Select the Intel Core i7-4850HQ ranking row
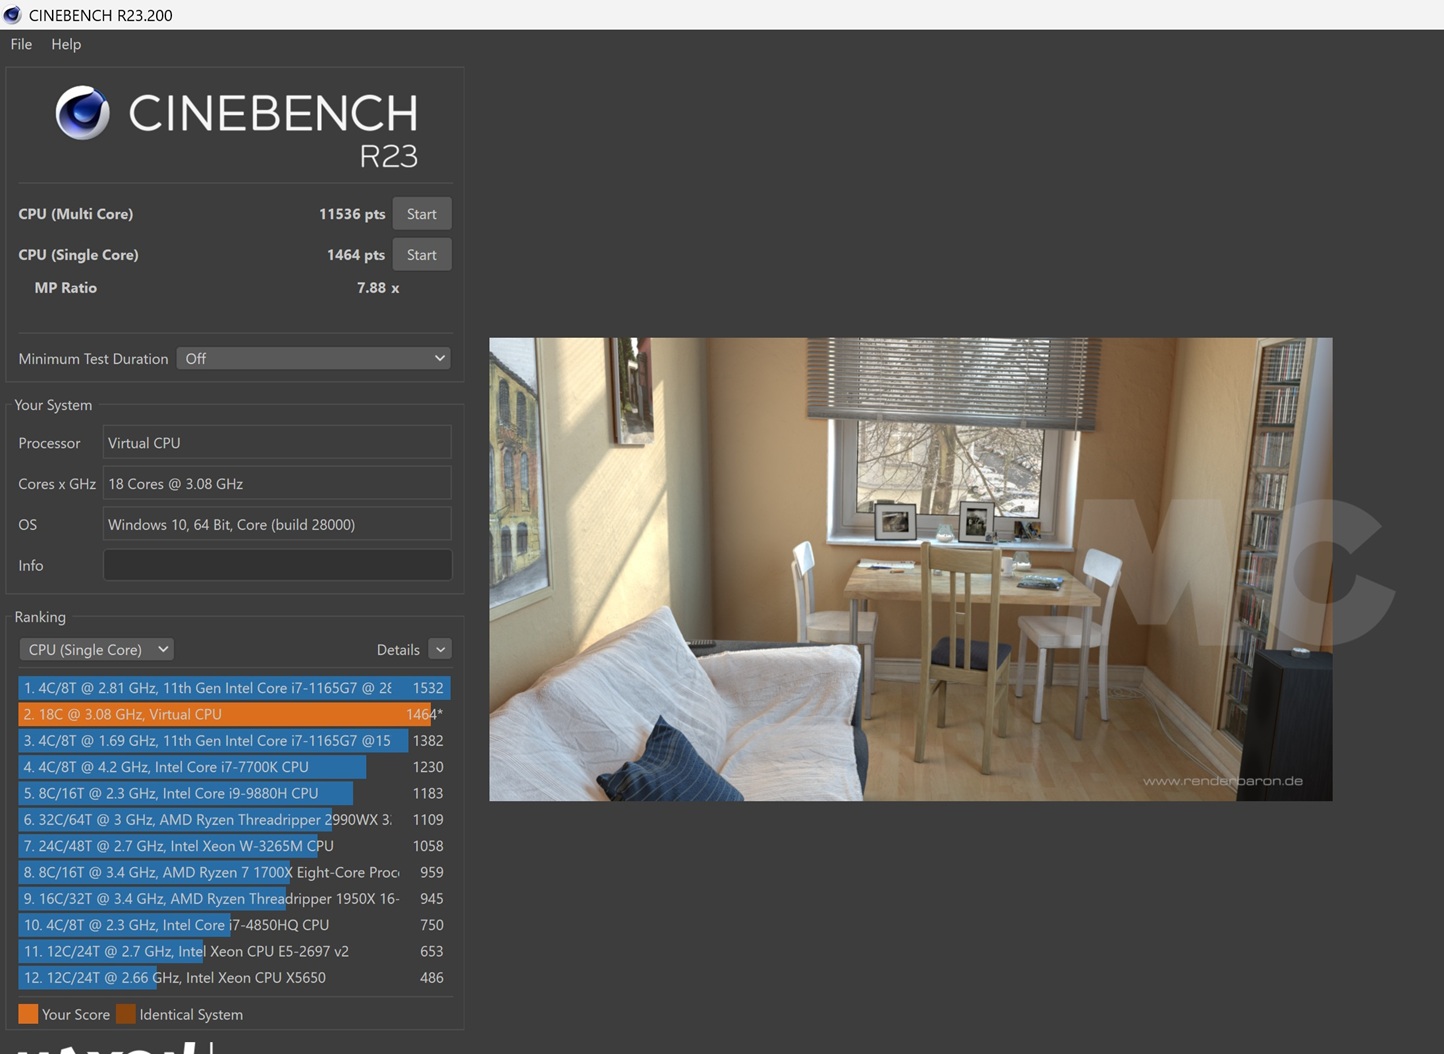 (234, 925)
